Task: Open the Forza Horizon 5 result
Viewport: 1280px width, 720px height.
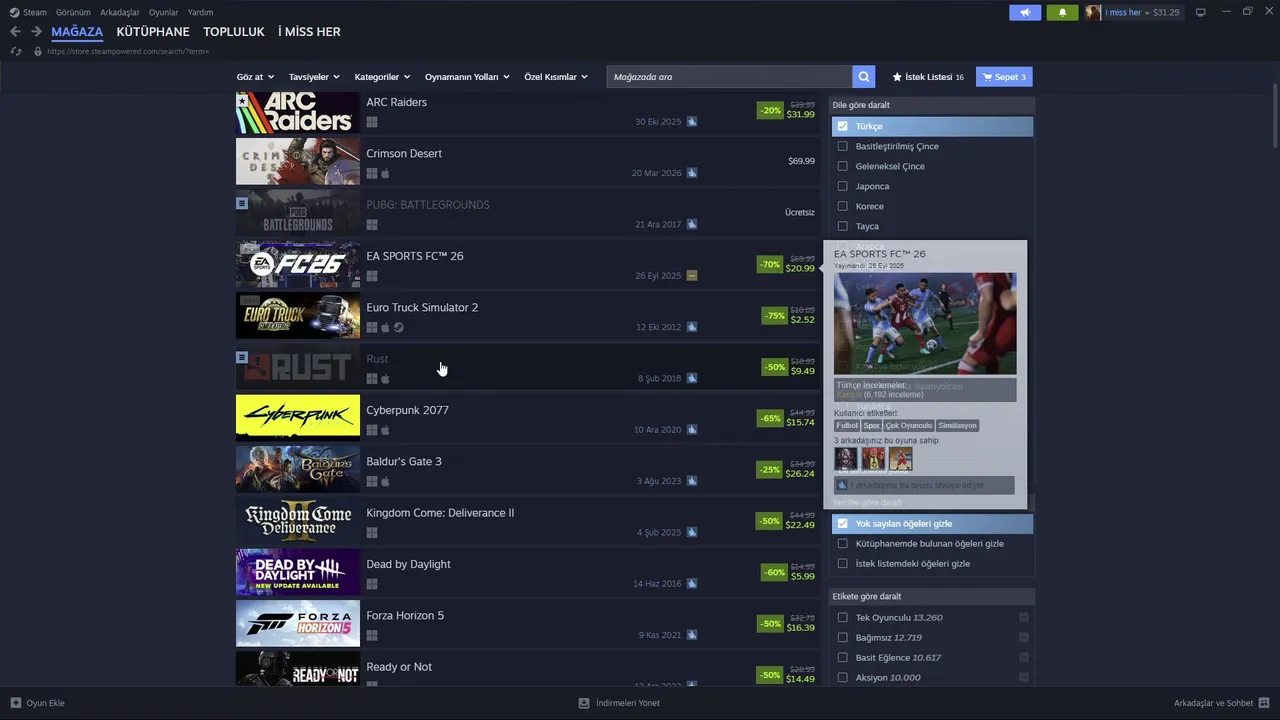Action: pos(528,624)
